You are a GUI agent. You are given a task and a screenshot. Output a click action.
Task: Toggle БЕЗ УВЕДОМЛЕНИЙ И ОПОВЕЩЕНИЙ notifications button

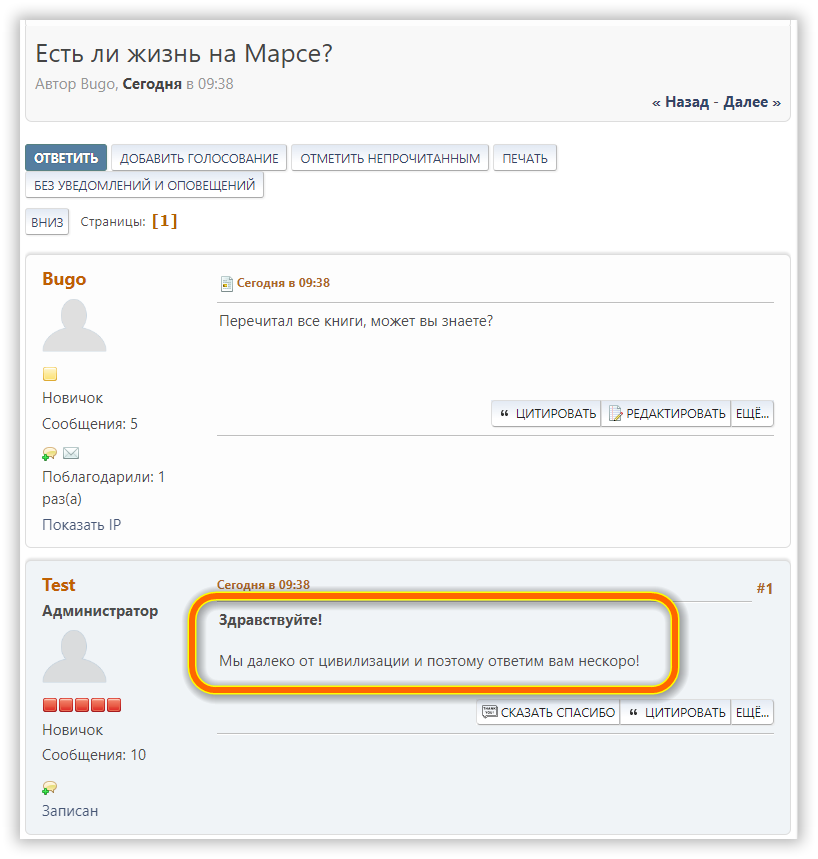pos(144,185)
